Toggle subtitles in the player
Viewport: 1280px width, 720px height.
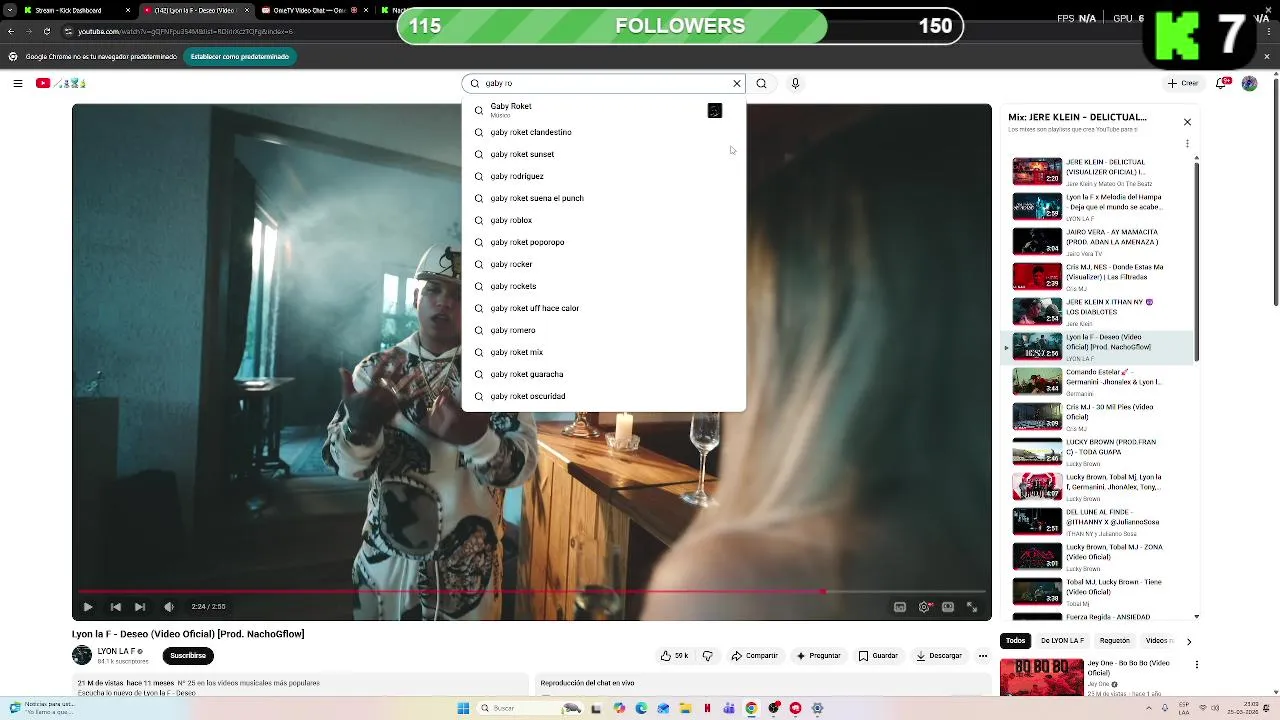[899, 606]
